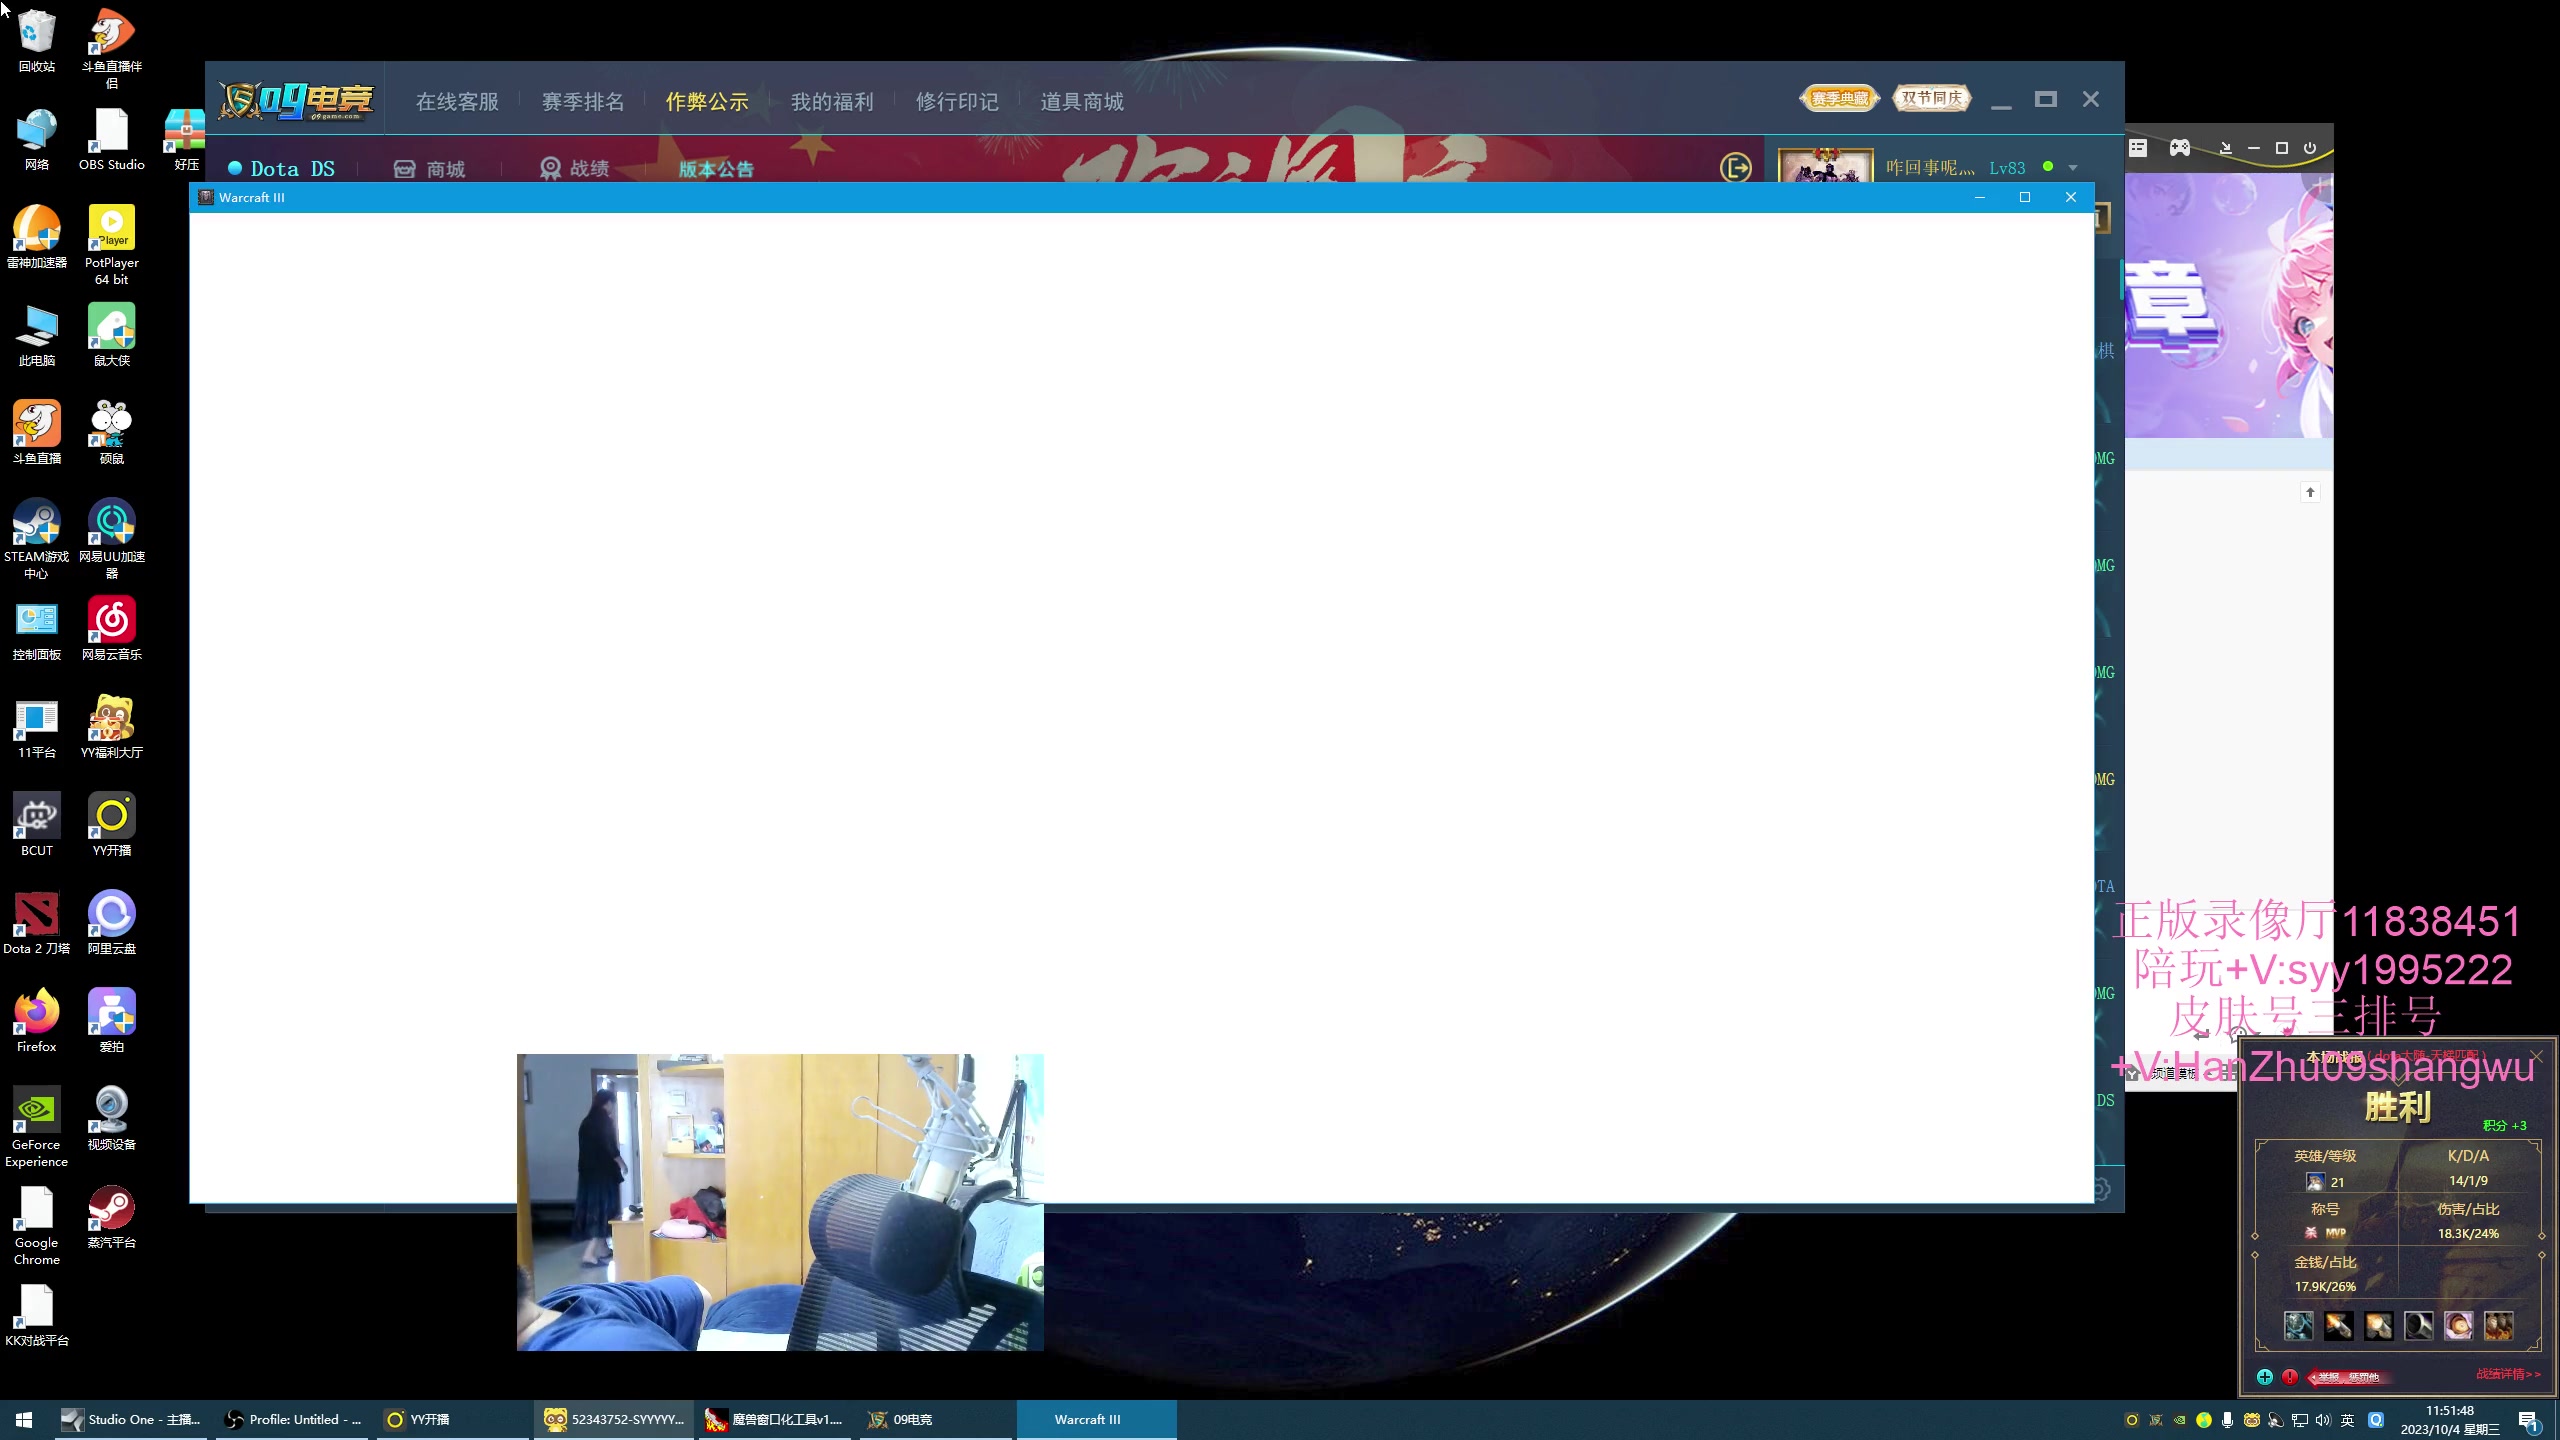This screenshot has height=1440, width=2560.
Task: Open the BCUT desktop icon
Action: pos(36,825)
